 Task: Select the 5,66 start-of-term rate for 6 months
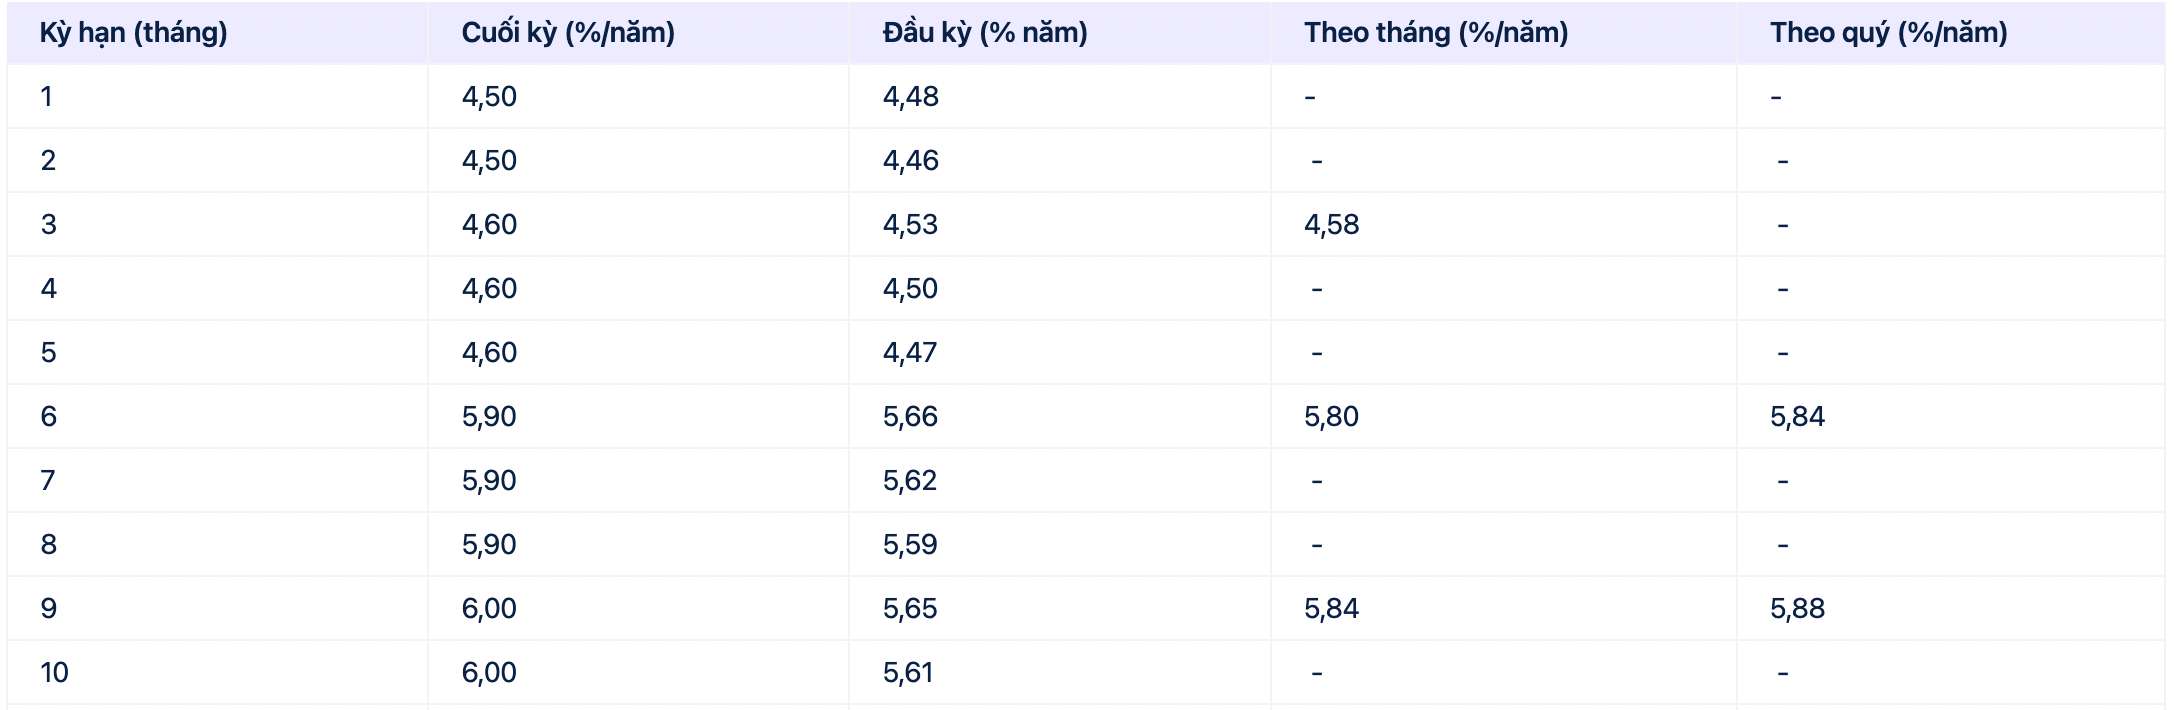click(x=910, y=417)
